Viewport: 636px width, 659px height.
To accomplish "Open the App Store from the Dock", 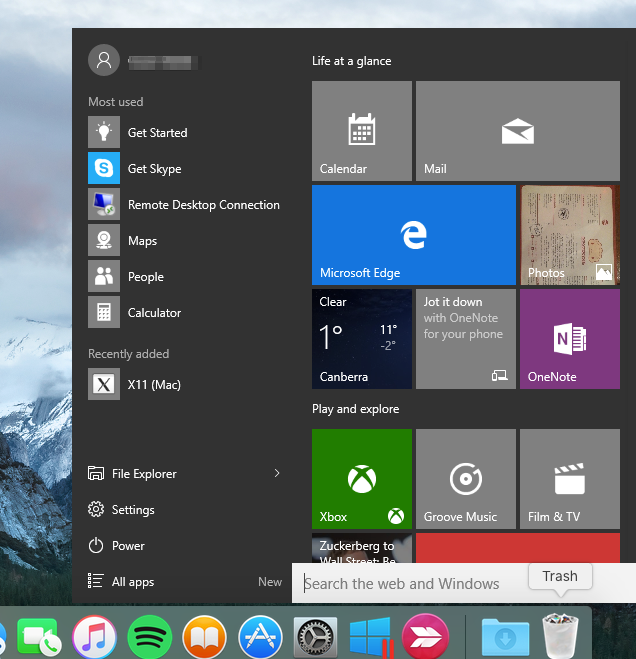I will click(x=260, y=637).
